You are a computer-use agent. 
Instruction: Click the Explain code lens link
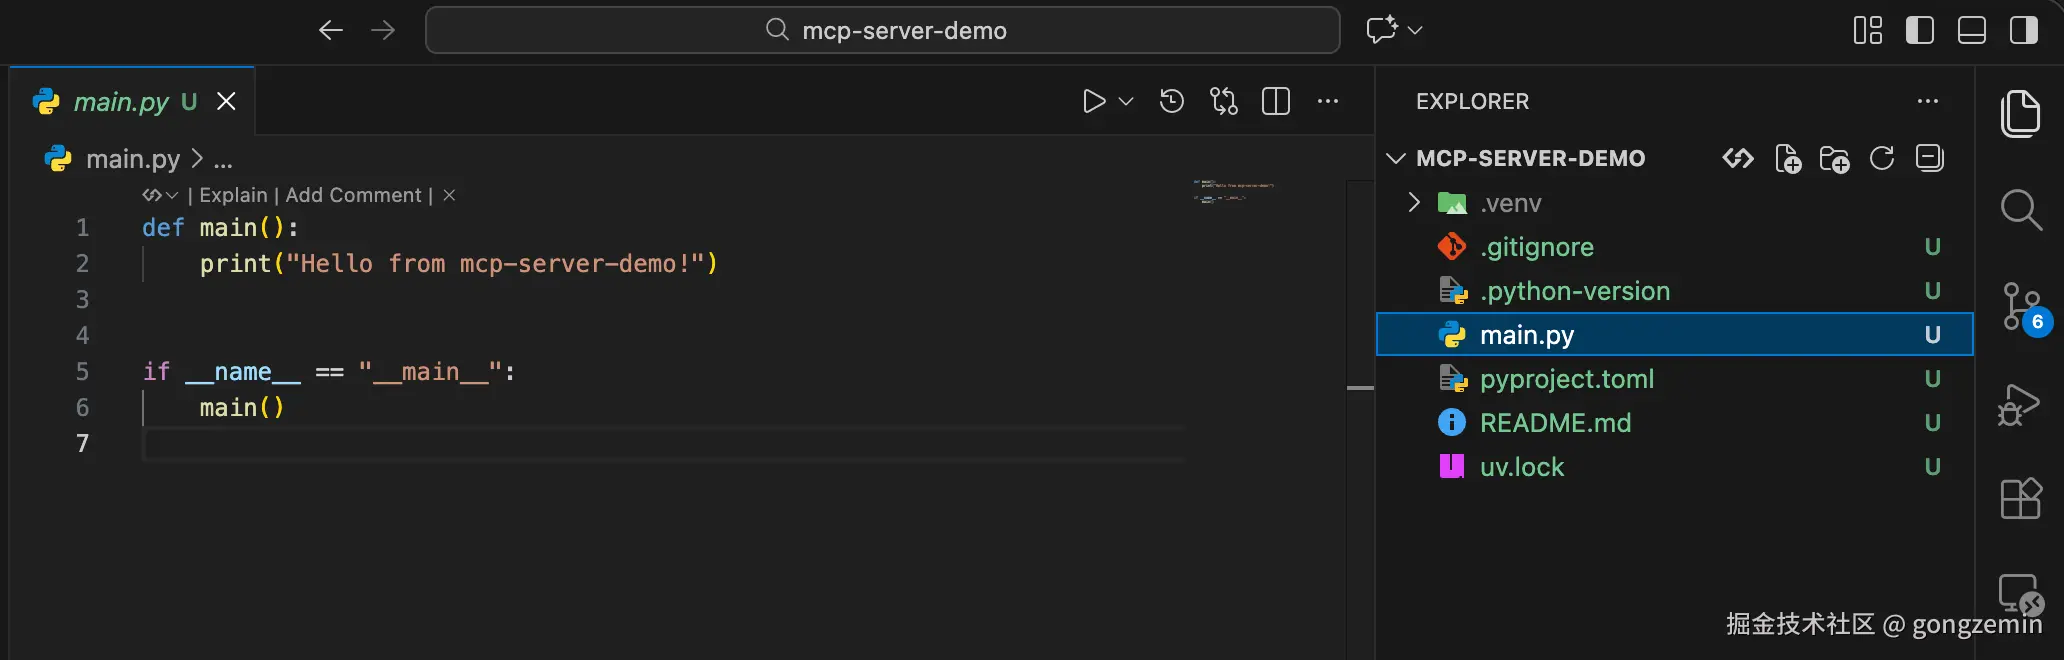click(x=233, y=195)
